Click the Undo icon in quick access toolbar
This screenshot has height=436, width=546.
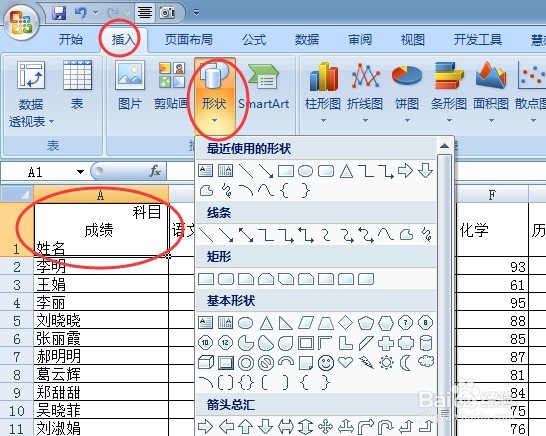[81, 13]
